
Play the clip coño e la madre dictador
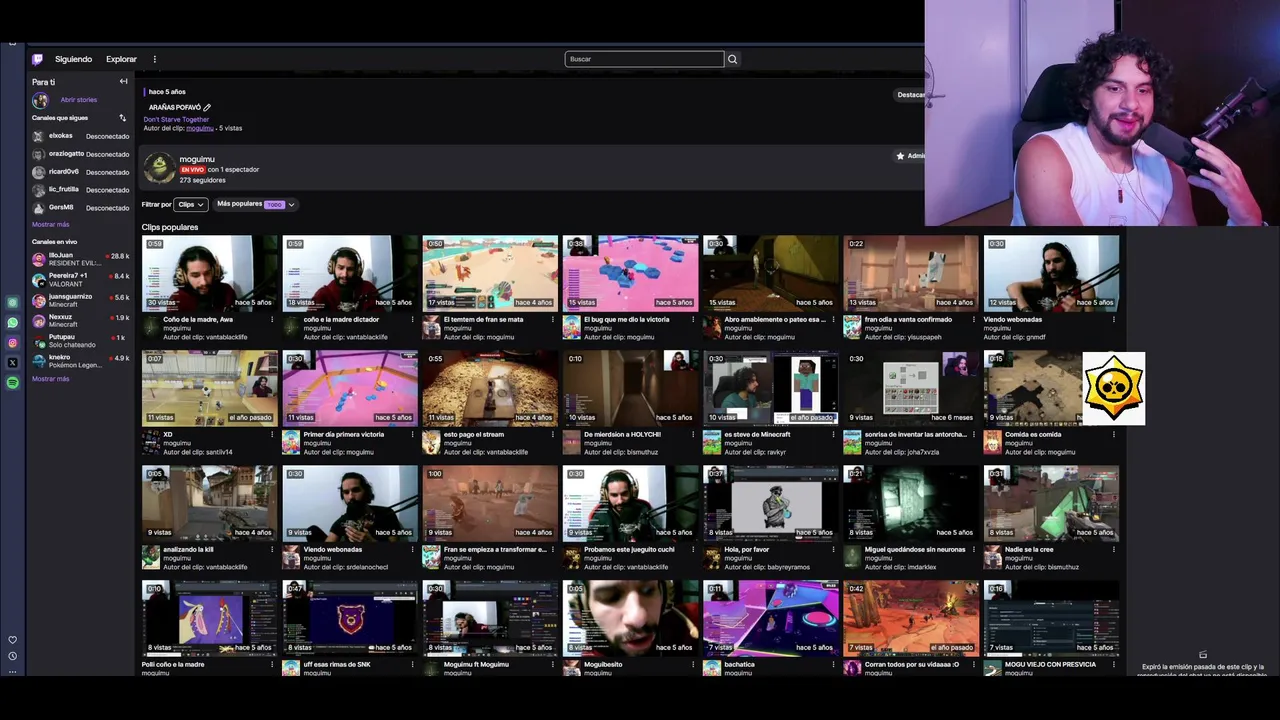tap(349, 273)
